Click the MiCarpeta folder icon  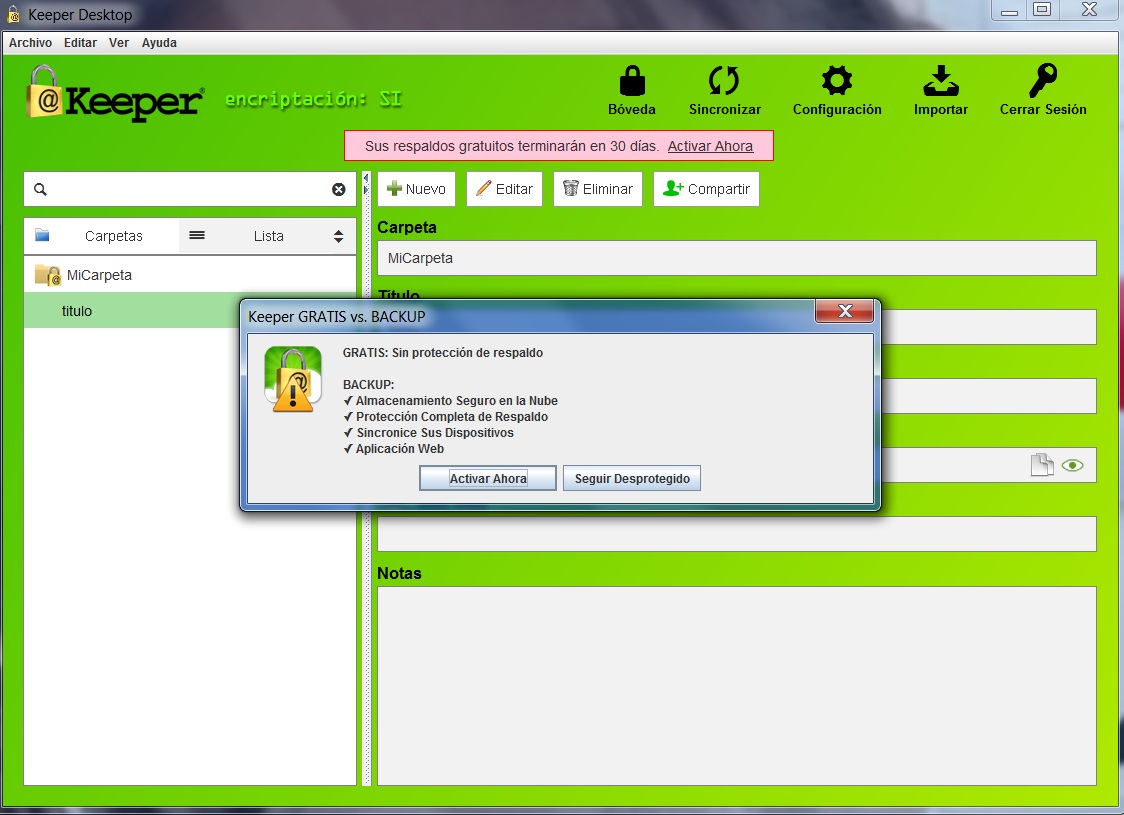[x=47, y=275]
